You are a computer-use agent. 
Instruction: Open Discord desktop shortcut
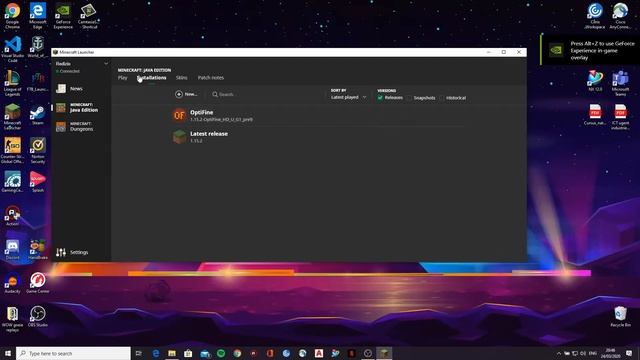tap(12, 249)
